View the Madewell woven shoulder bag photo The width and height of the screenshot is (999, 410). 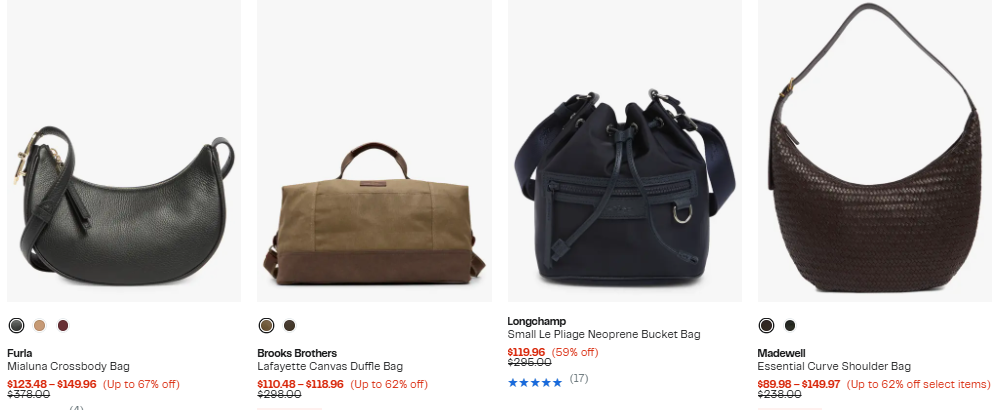[875, 151]
